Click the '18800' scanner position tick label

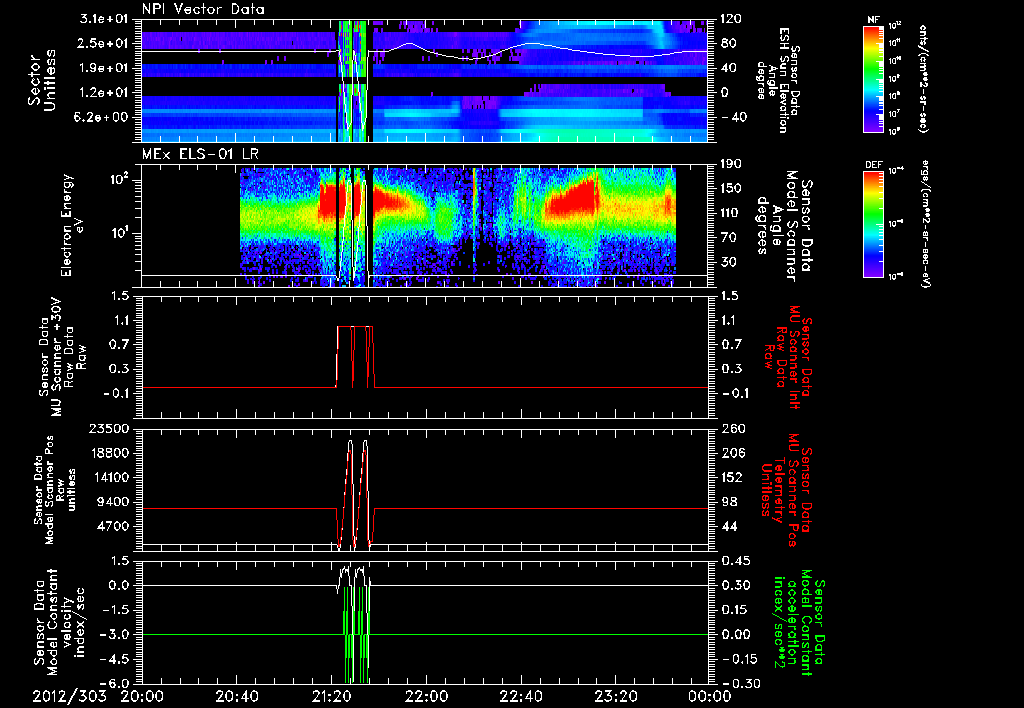click(x=110, y=453)
